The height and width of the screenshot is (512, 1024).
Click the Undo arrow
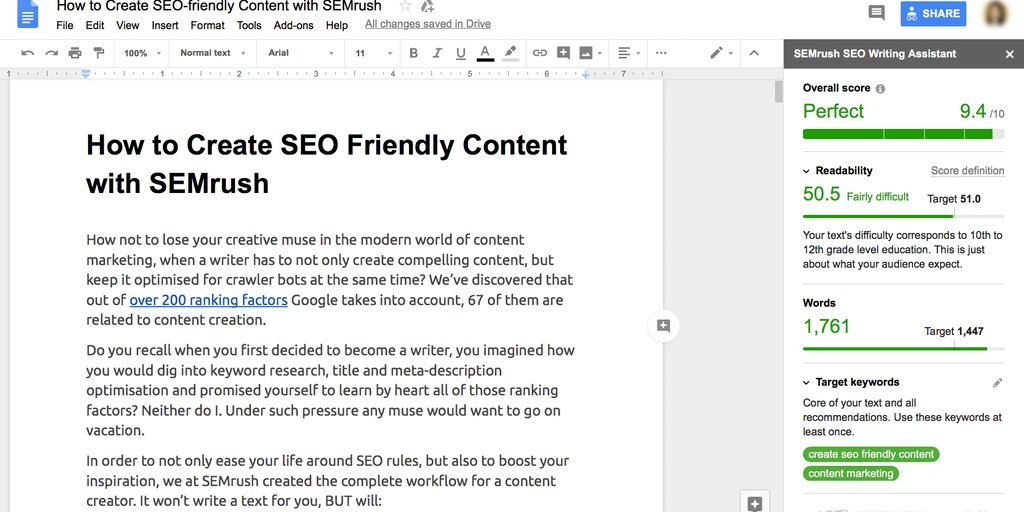click(27, 53)
